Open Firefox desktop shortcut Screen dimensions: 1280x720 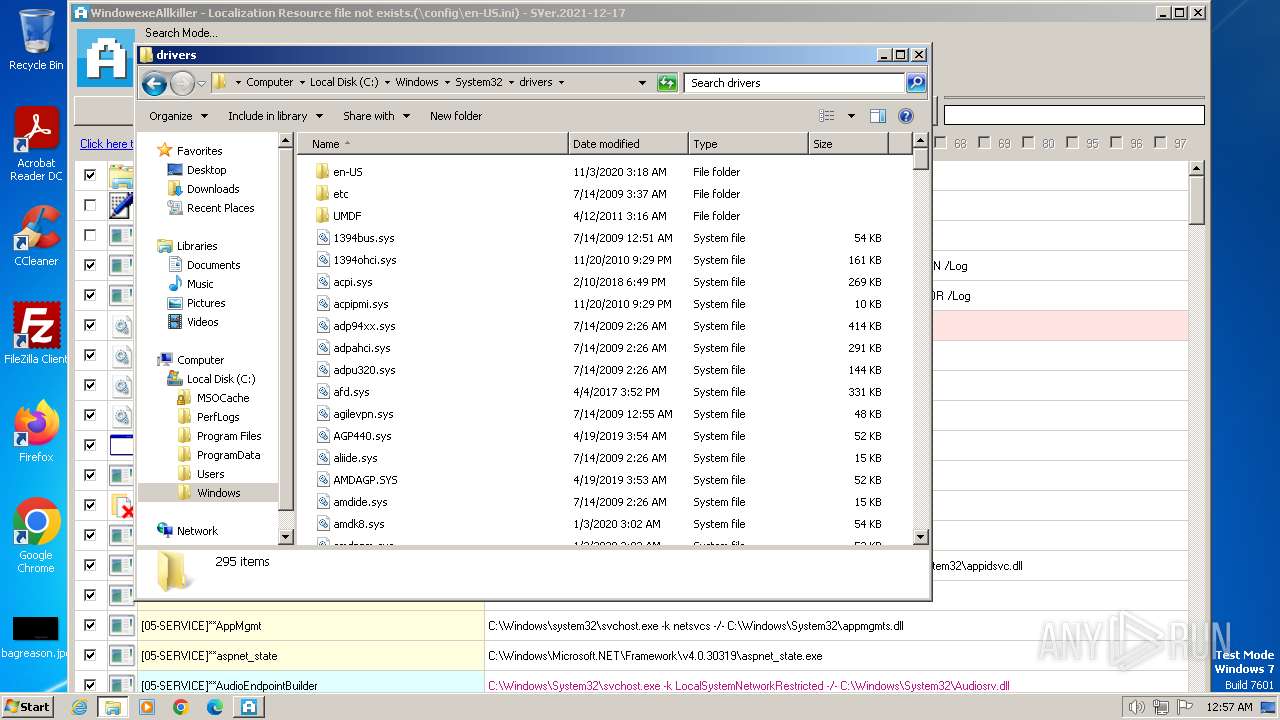coord(36,432)
